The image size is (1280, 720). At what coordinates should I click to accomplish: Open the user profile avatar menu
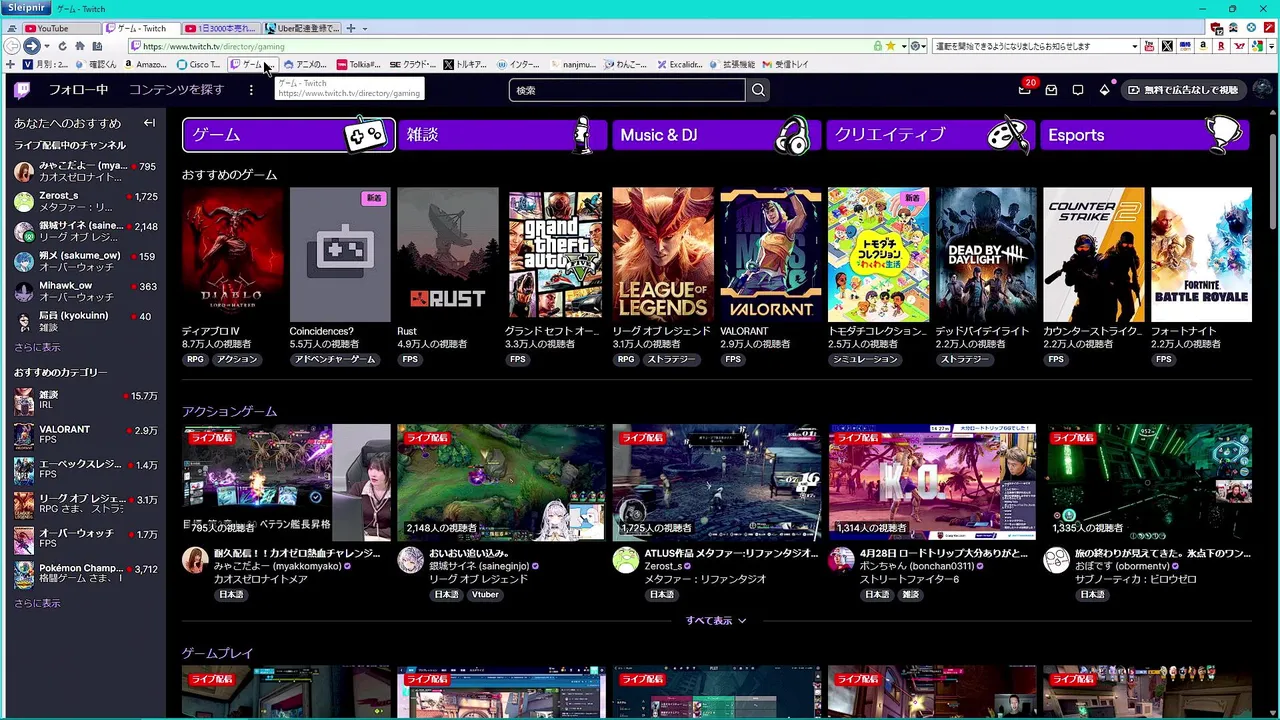[1262, 90]
